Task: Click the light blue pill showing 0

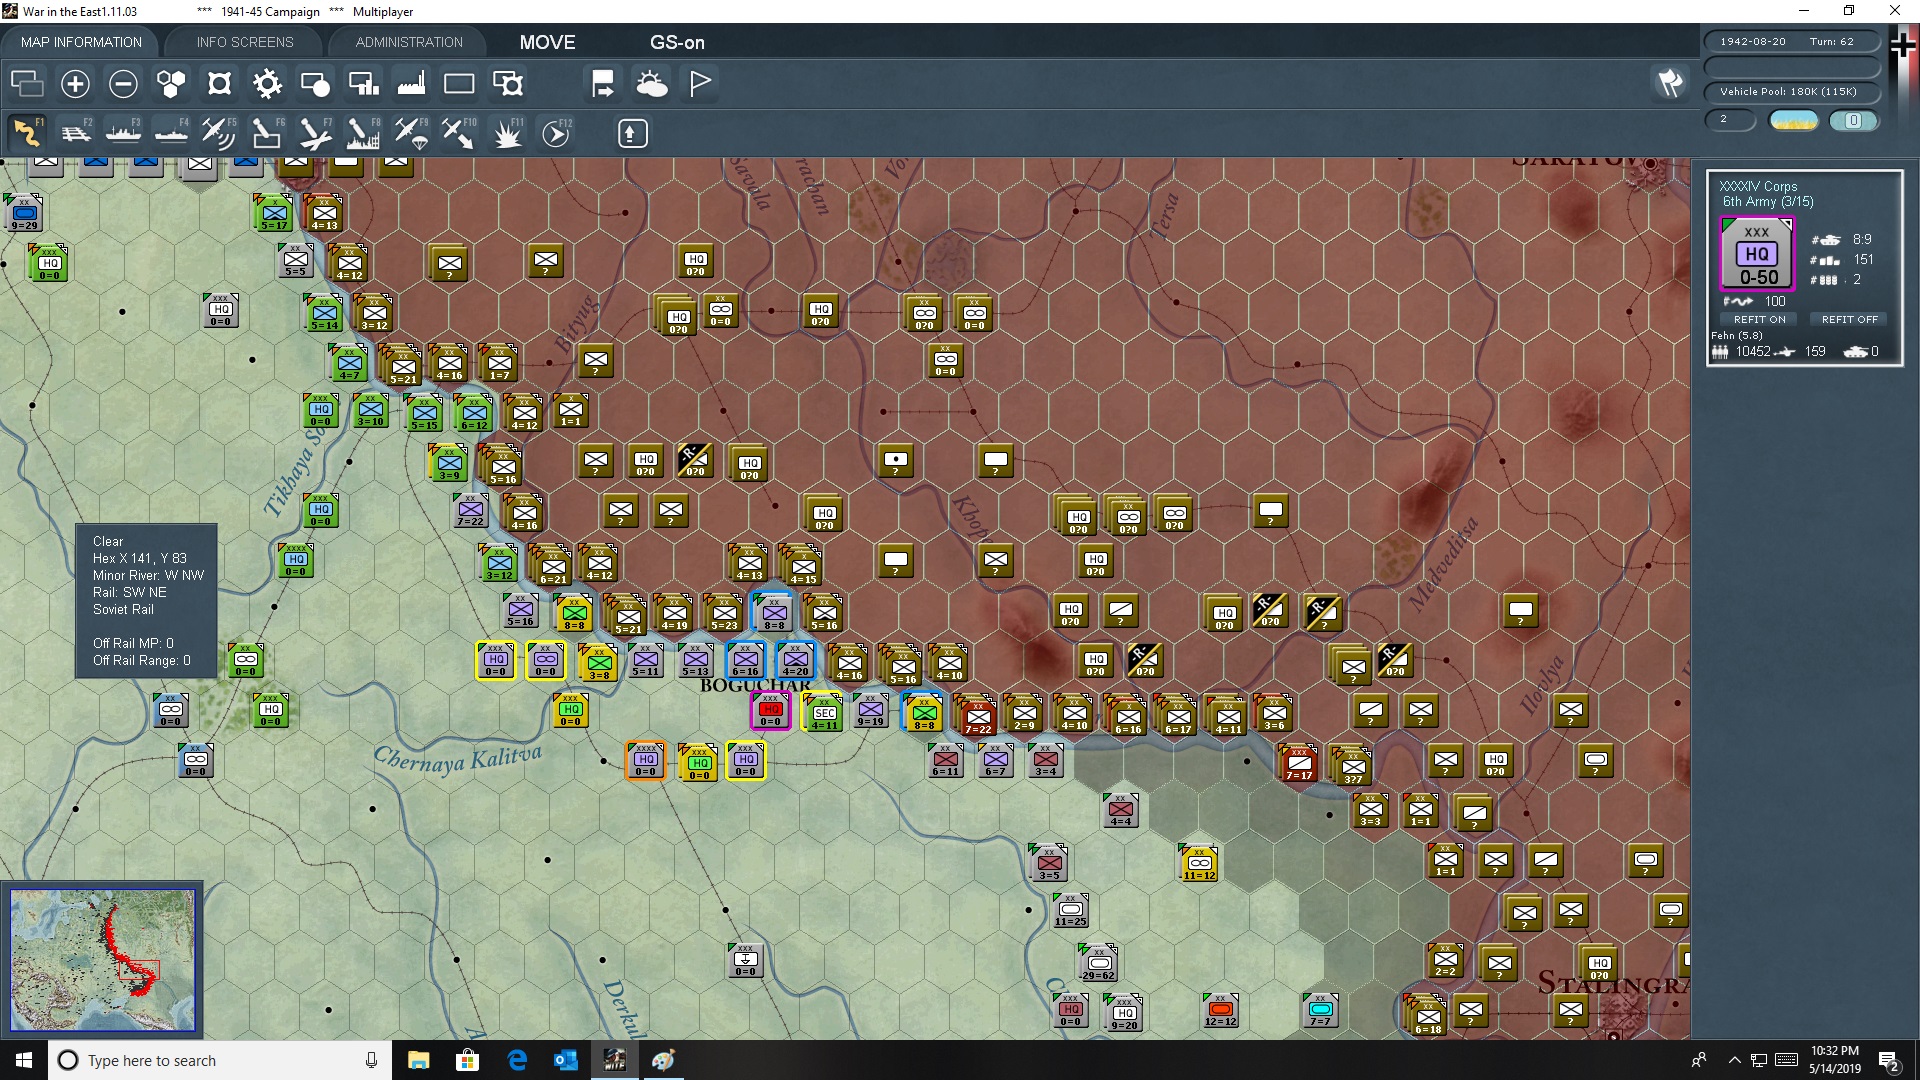Action: click(x=1854, y=120)
